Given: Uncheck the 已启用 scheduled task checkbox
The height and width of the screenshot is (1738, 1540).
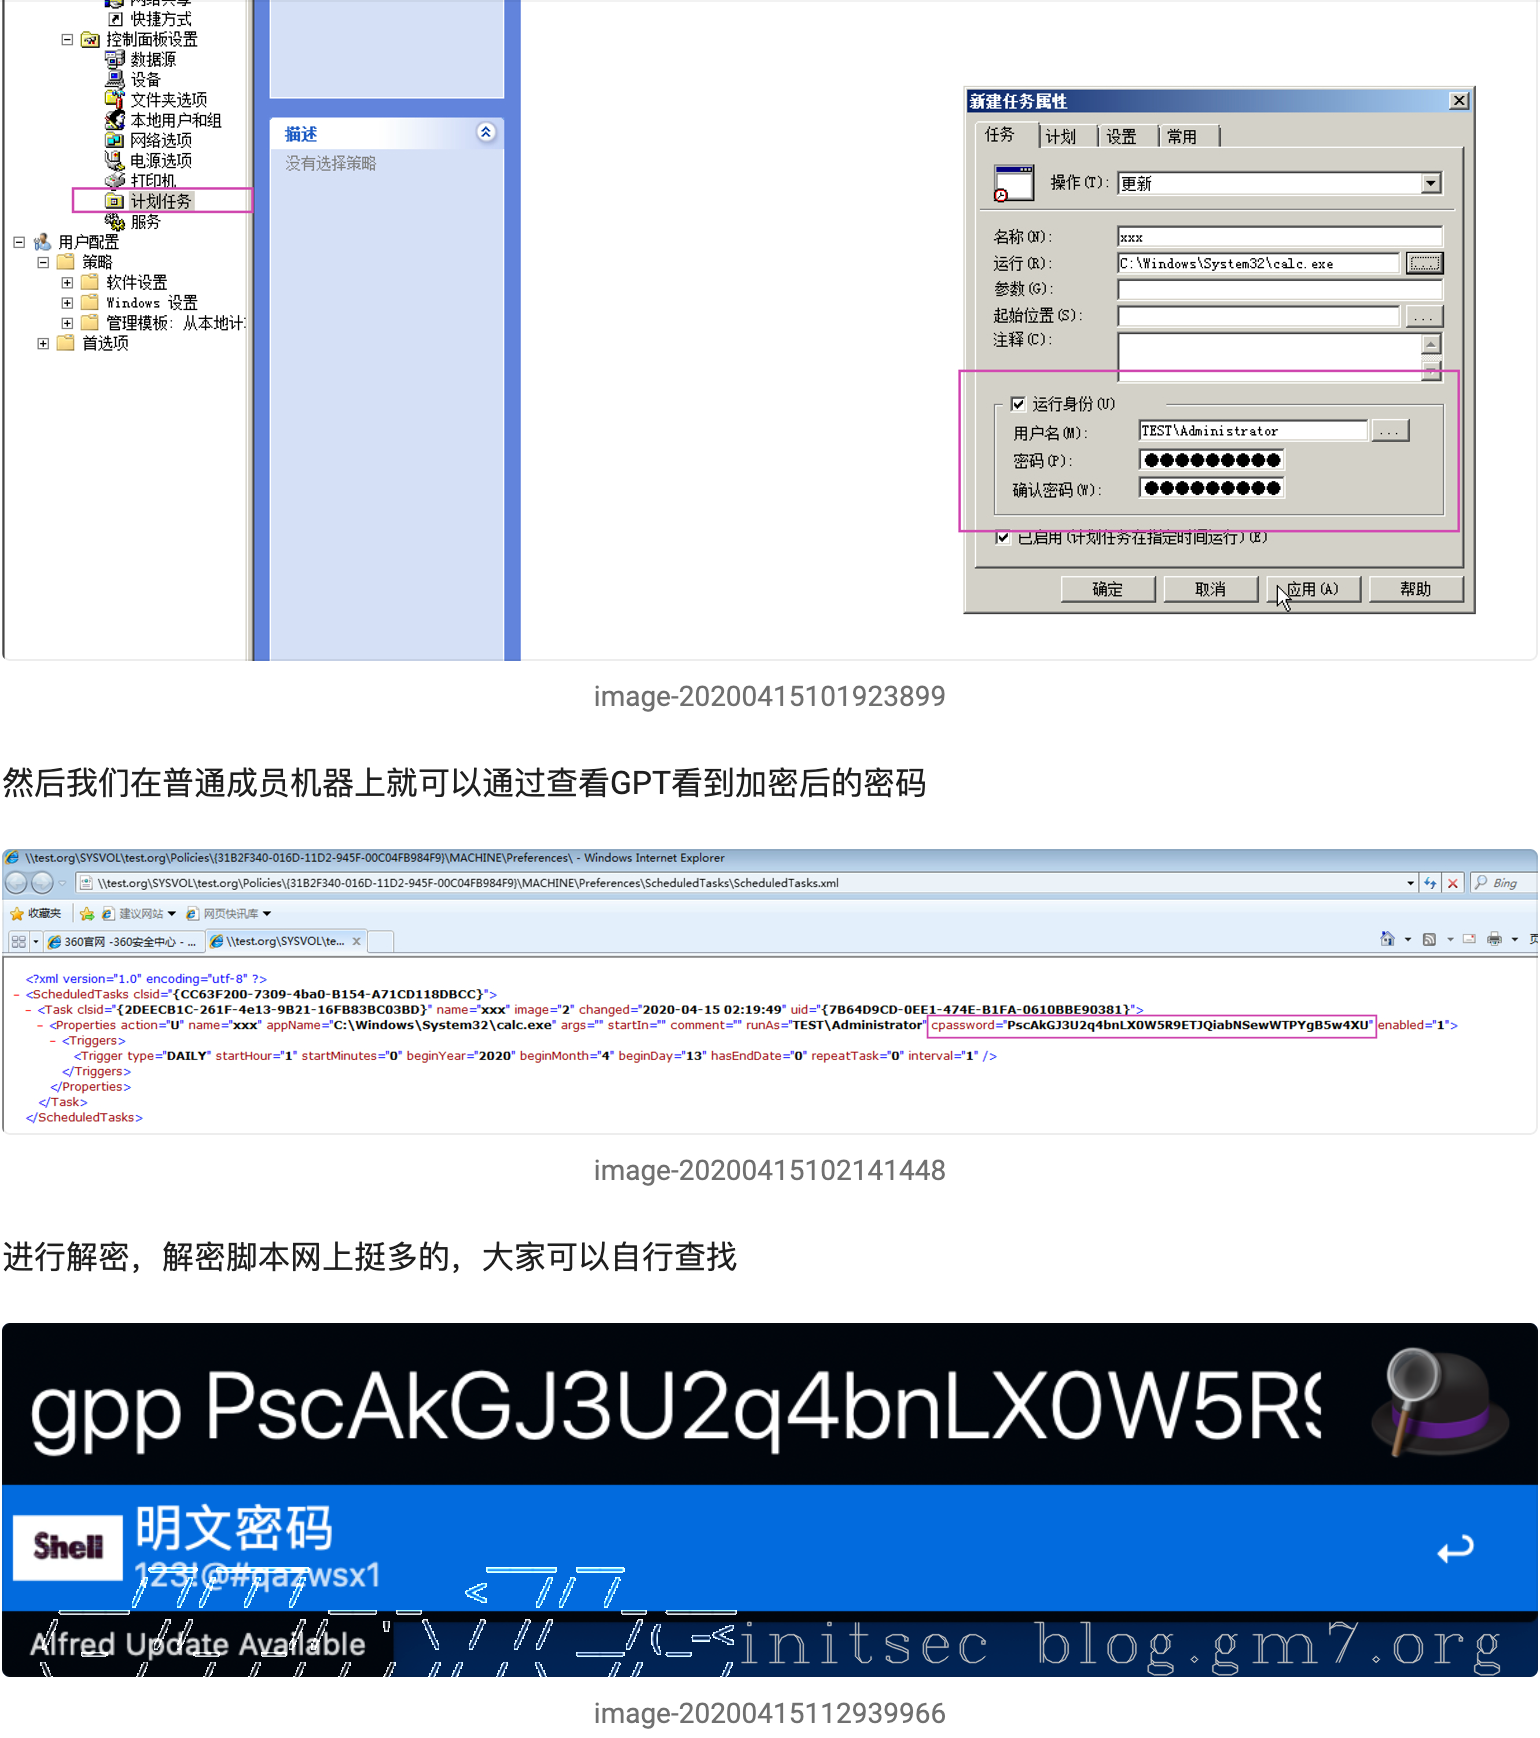Looking at the screenshot, I should point(1003,537).
